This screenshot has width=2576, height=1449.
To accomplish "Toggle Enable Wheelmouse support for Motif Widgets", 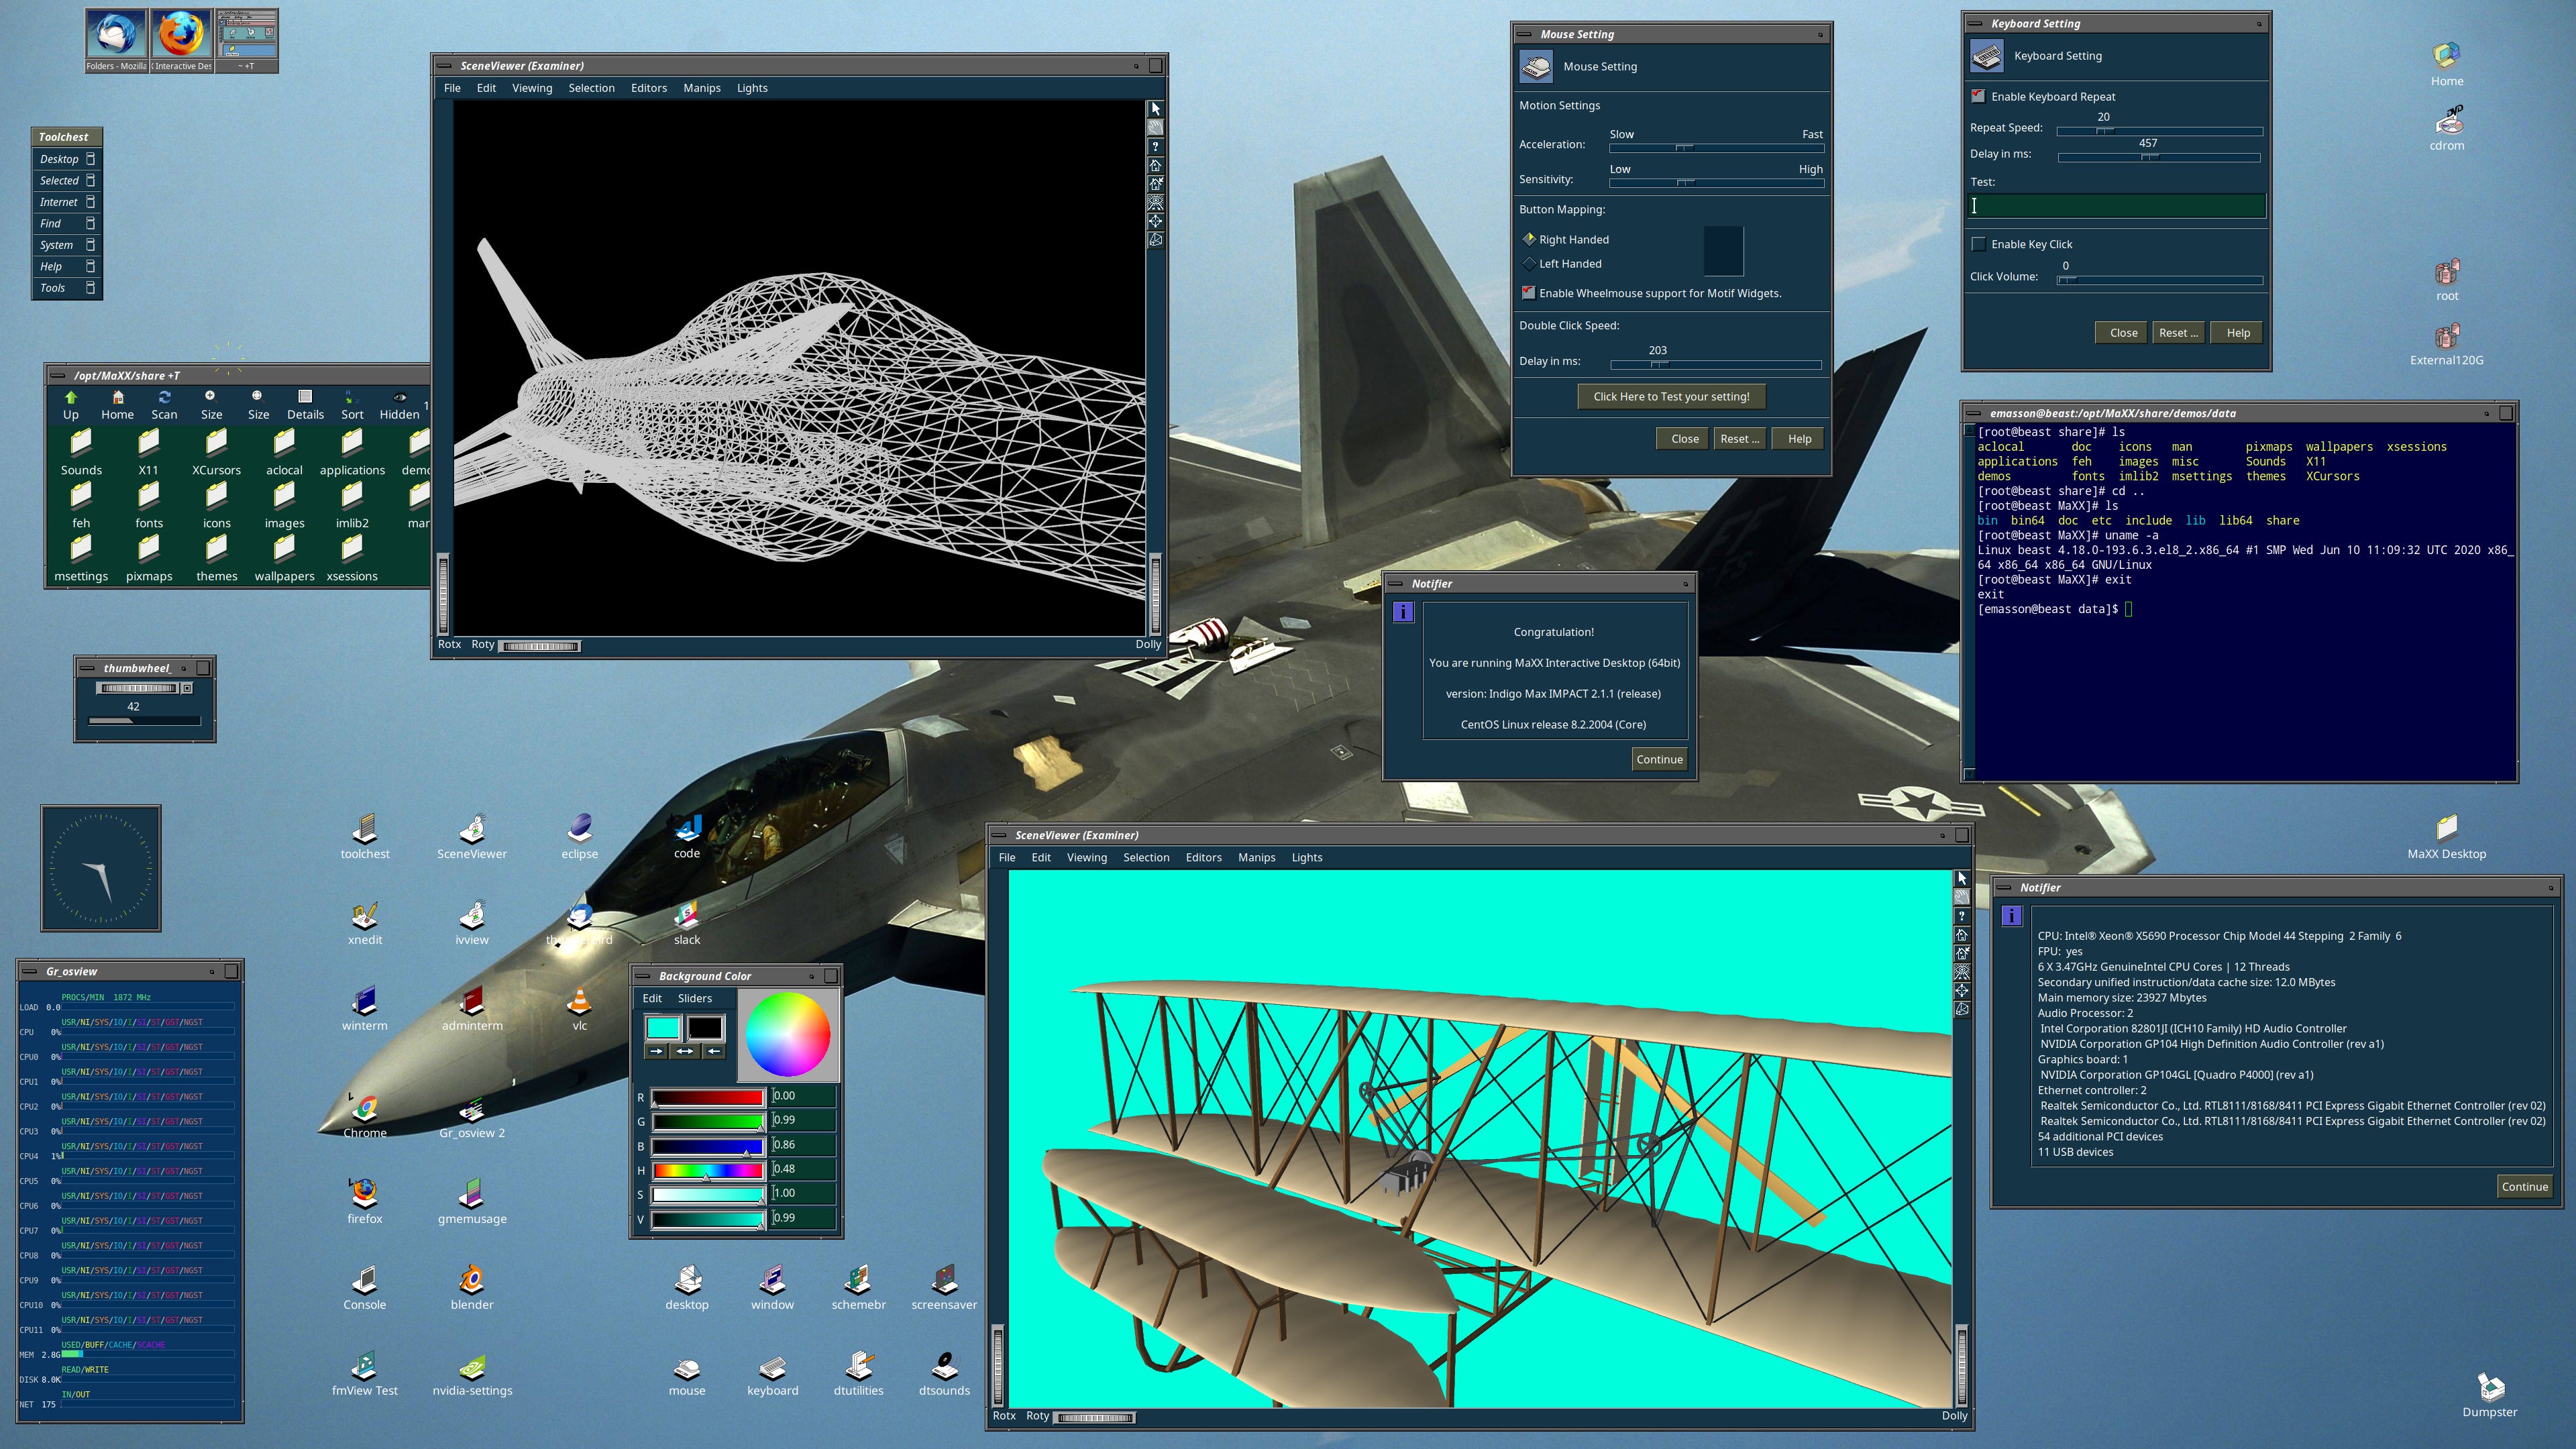I will [x=1529, y=293].
